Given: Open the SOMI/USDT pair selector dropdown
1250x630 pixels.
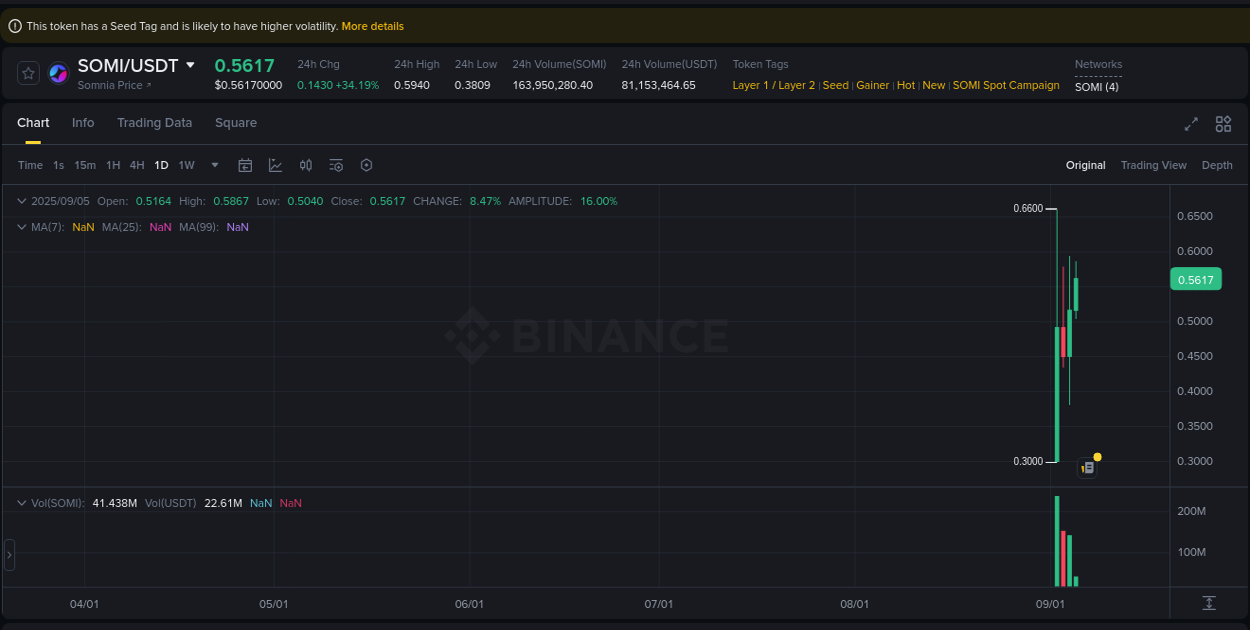Looking at the screenshot, I should (x=191, y=64).
